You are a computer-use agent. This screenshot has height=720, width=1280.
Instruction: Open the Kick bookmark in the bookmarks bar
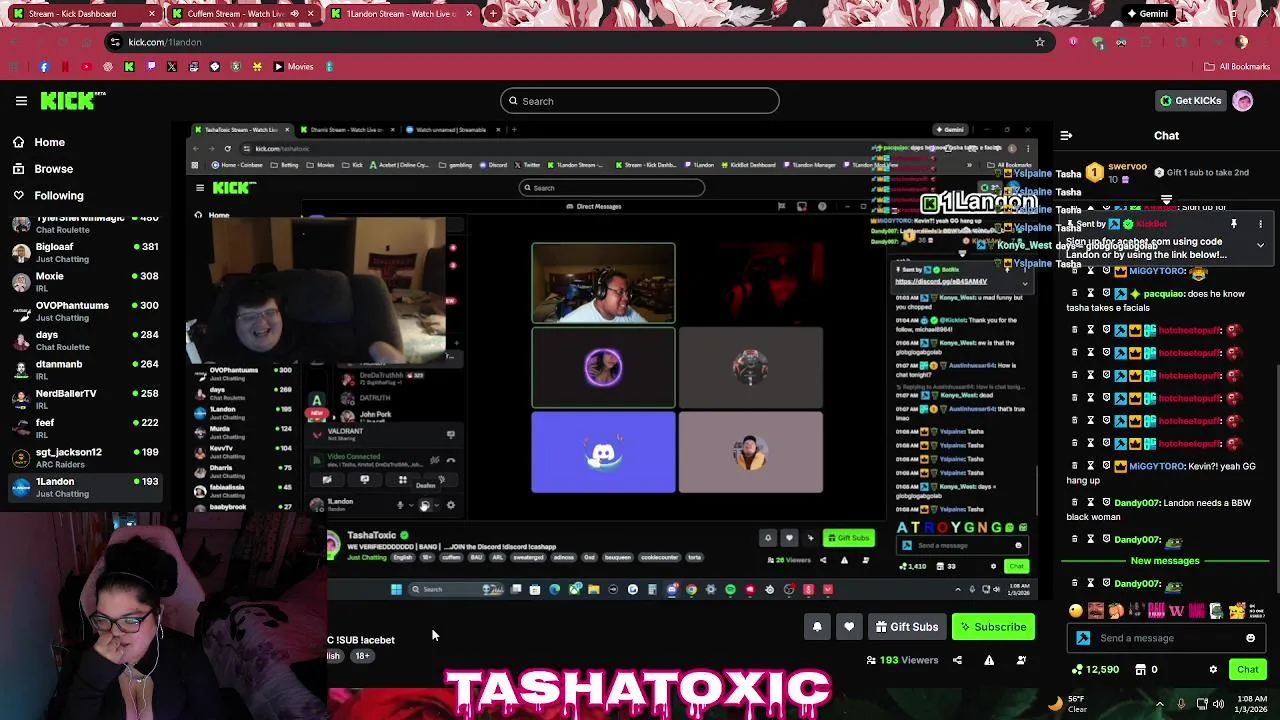tap(129, 67)
